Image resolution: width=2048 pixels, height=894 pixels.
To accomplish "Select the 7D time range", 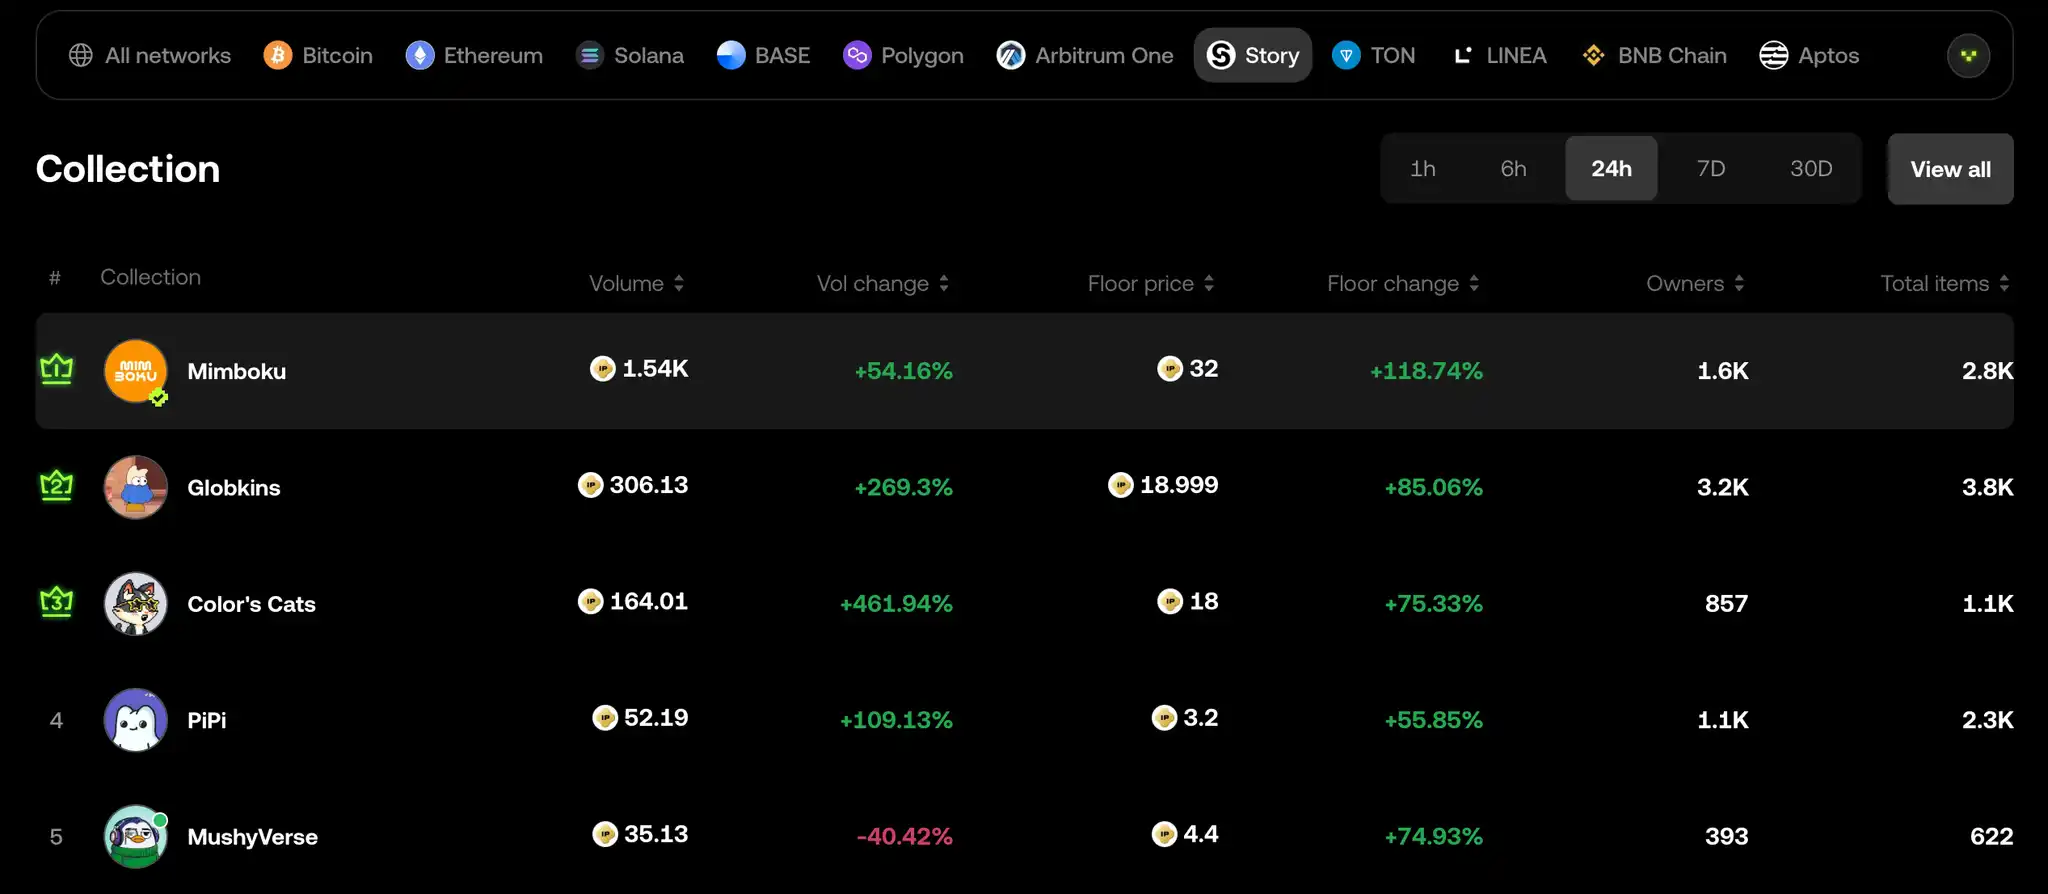I will 1710,169.
